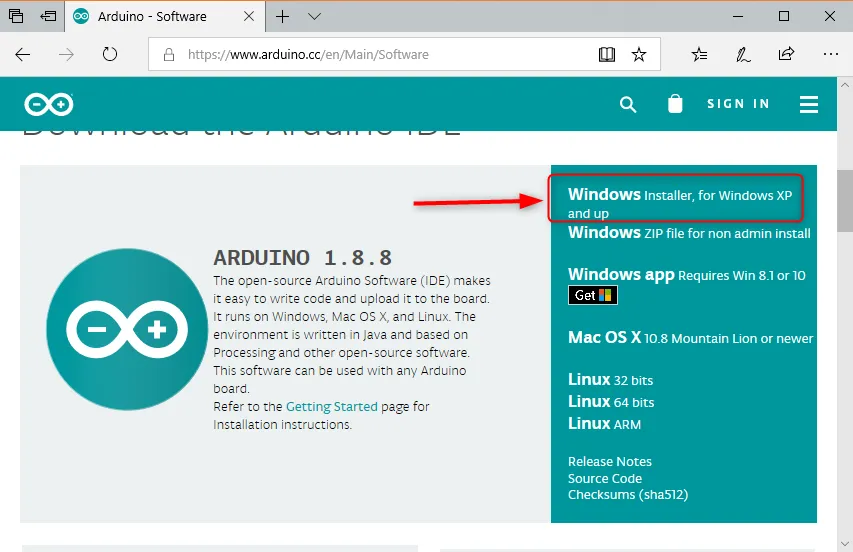Click Windows app Requires Win 8.1 link
Screen dimensions: 853x552
687,275
